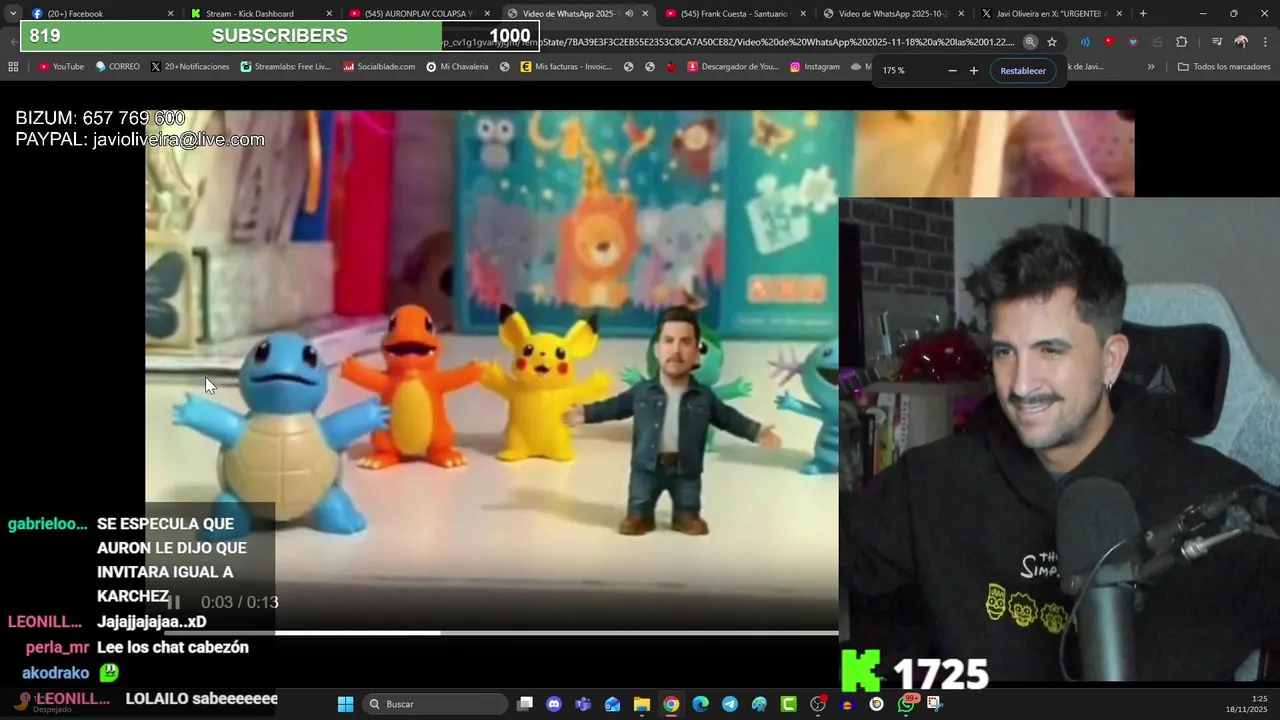Open the CORREO bookmark
Screen dimensions: 1280x720
[x=118, y=67]
